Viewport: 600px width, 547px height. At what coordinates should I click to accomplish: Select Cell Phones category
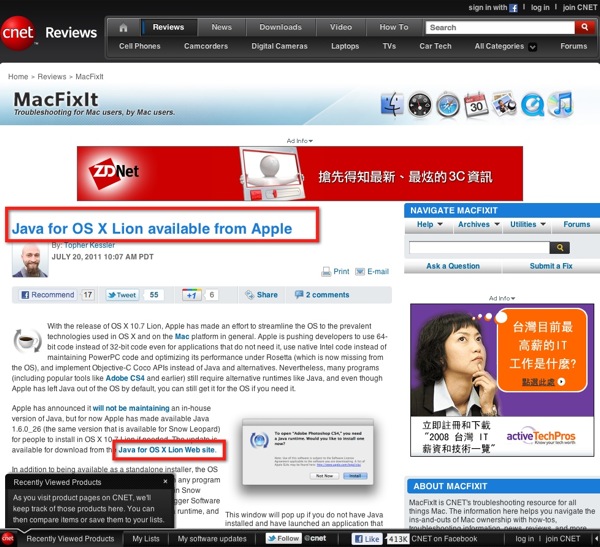pos(140,46)
